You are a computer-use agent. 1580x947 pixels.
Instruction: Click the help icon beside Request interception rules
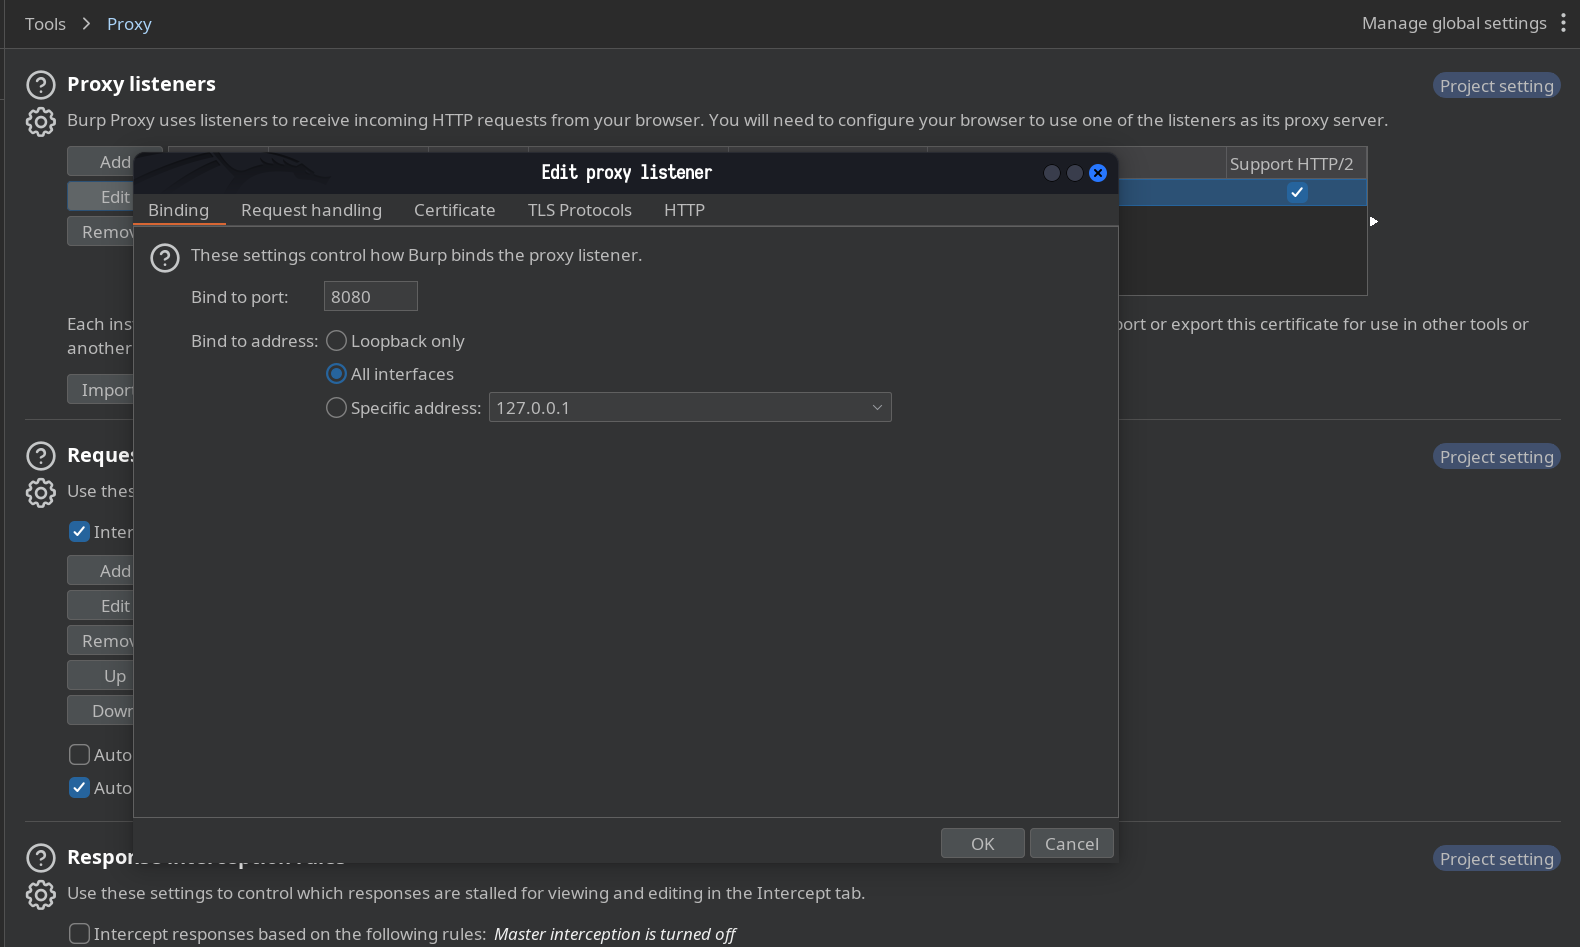[40, 456]
